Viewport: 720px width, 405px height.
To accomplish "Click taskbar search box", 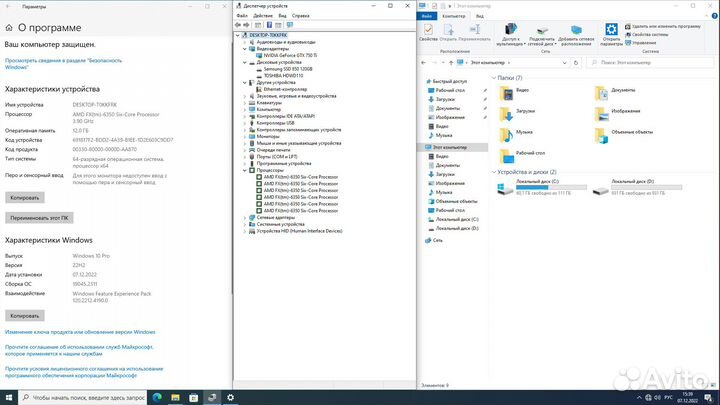I will [x=83, y=398].
